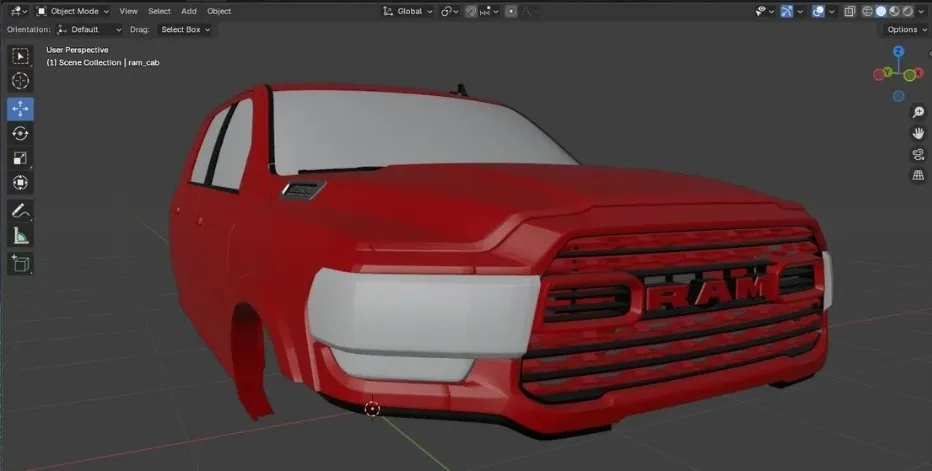Open Global transform orientation dropdown
Image resolution: width=932 pixels, height=471 pixels.
click(408, 11)
